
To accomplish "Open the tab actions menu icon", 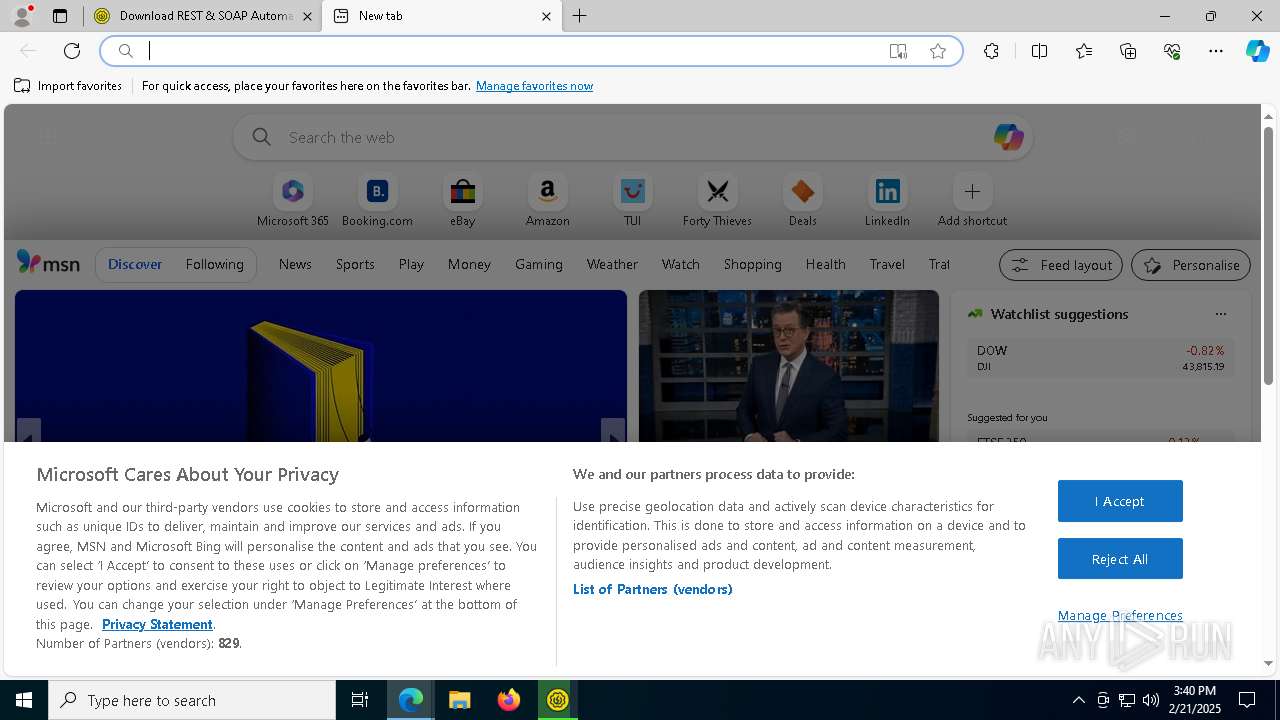I will click(60, 16).
